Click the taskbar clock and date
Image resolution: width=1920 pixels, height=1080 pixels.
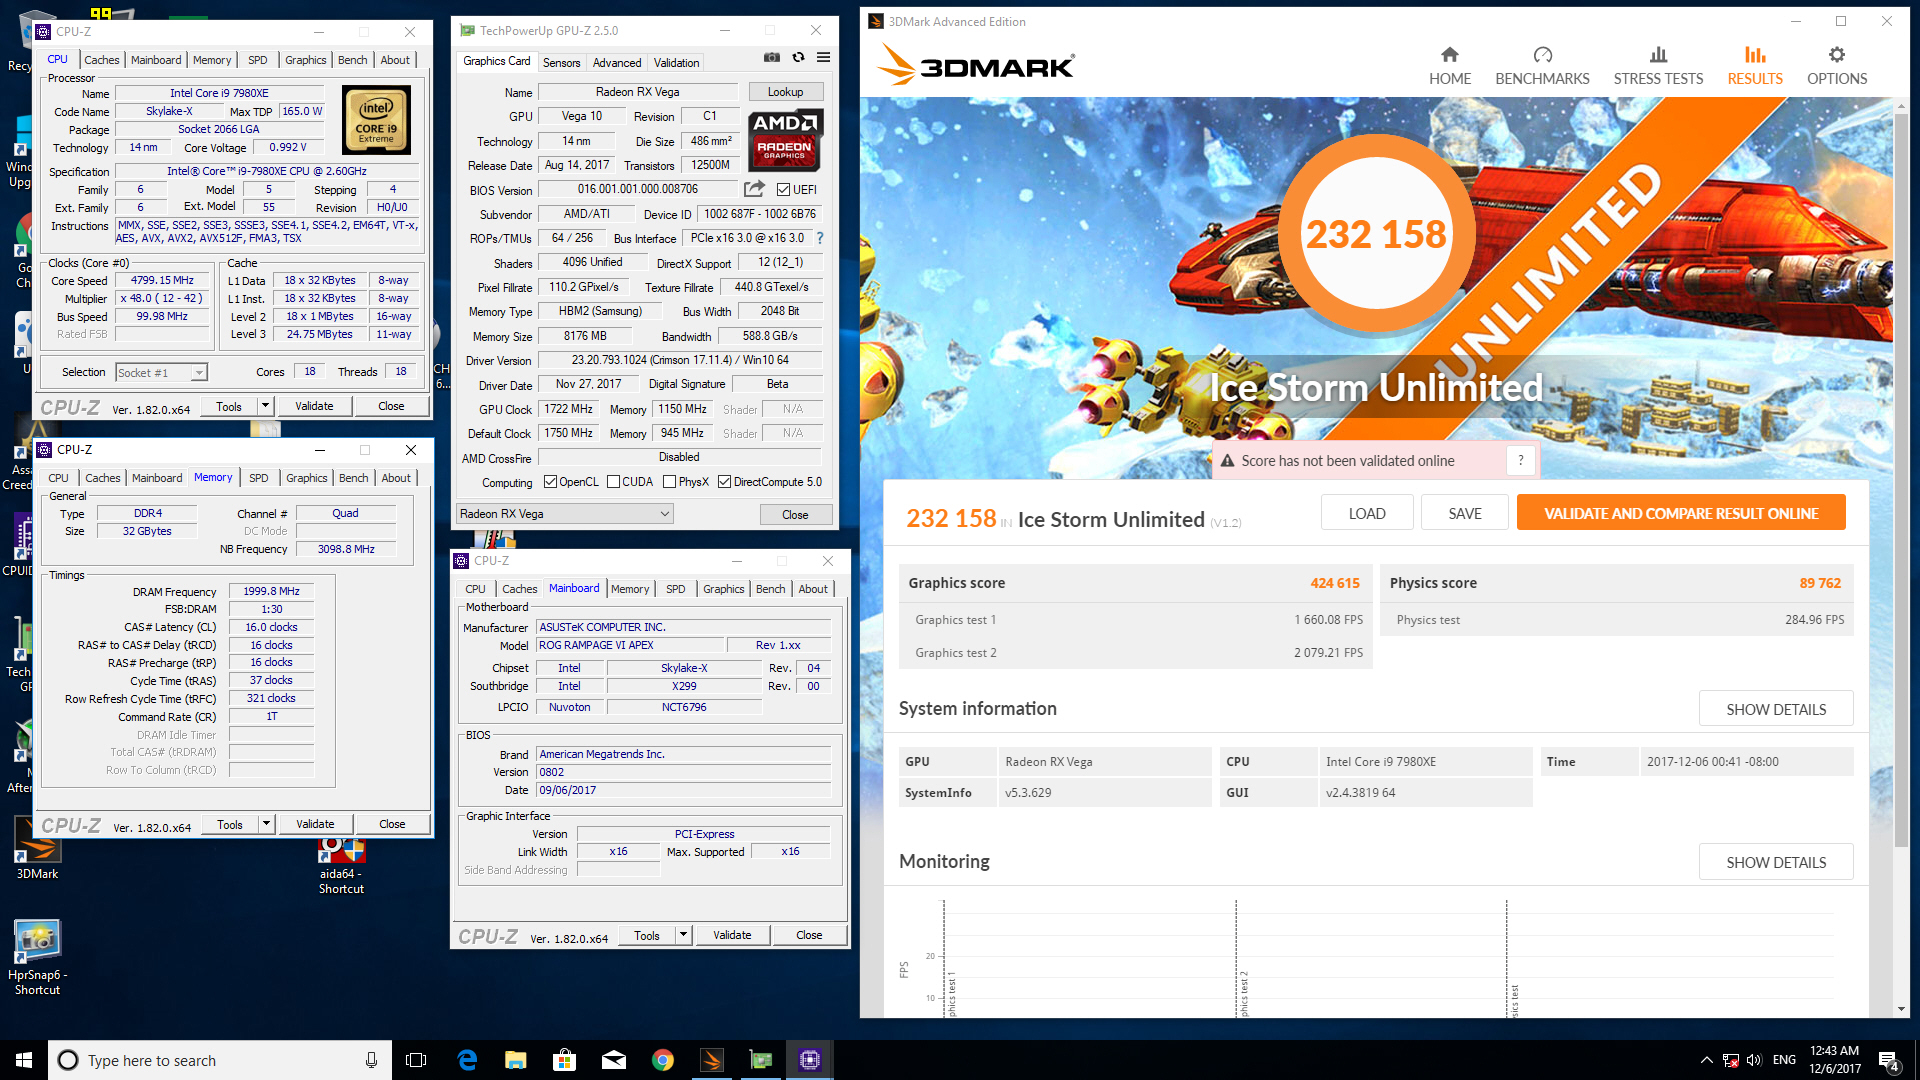(x=1835, y=1060)
